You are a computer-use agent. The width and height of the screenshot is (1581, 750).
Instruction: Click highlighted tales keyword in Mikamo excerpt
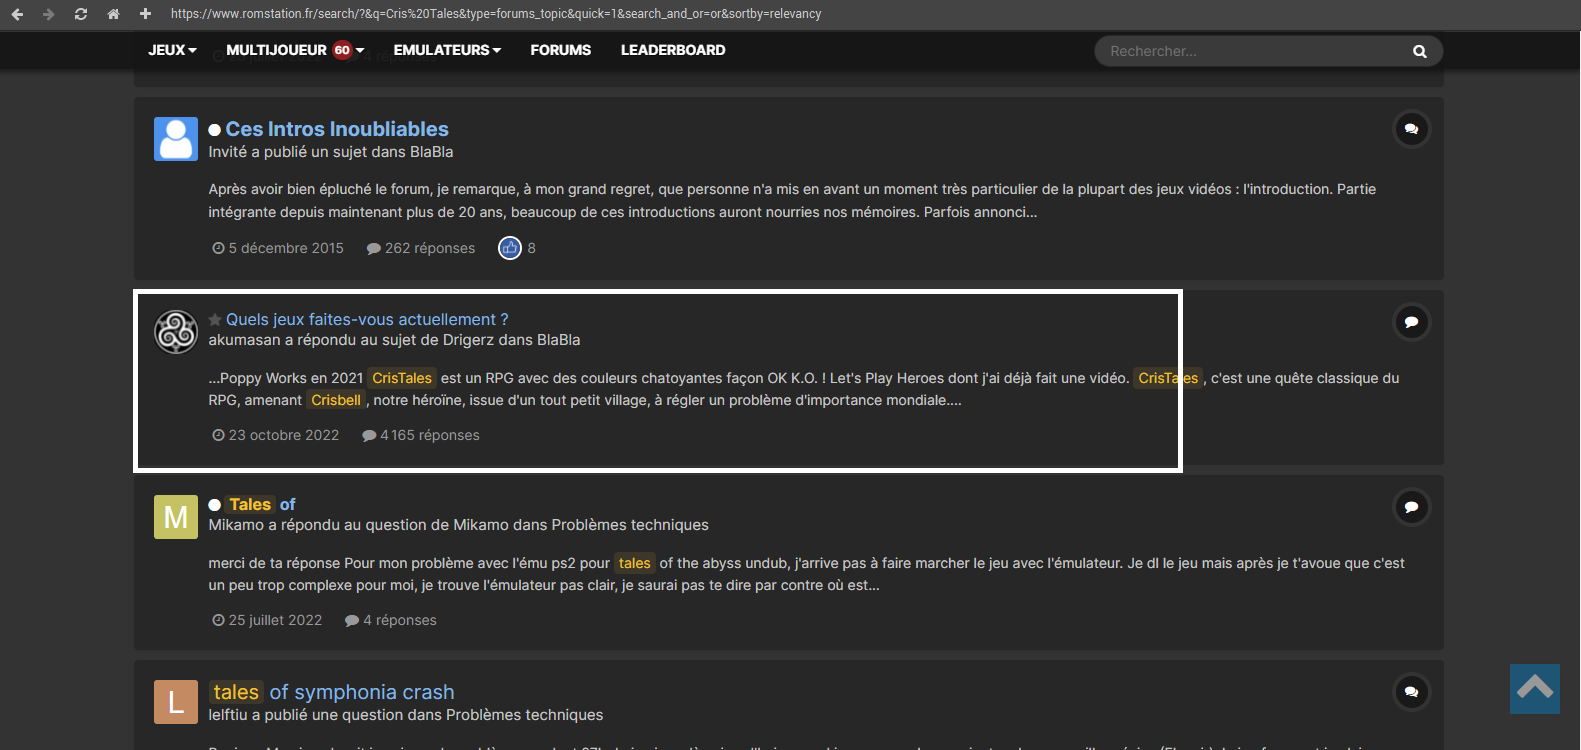pyautogui.click(x=635, y=563)
